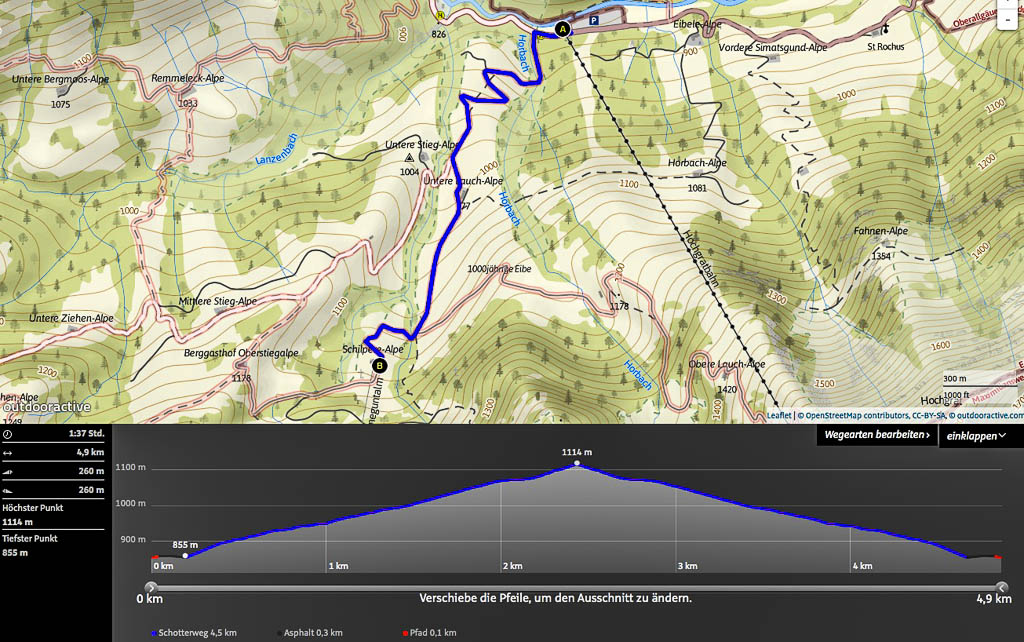Click the route end marker B
Screen dimensions: 1024x642
coord(380,366)
